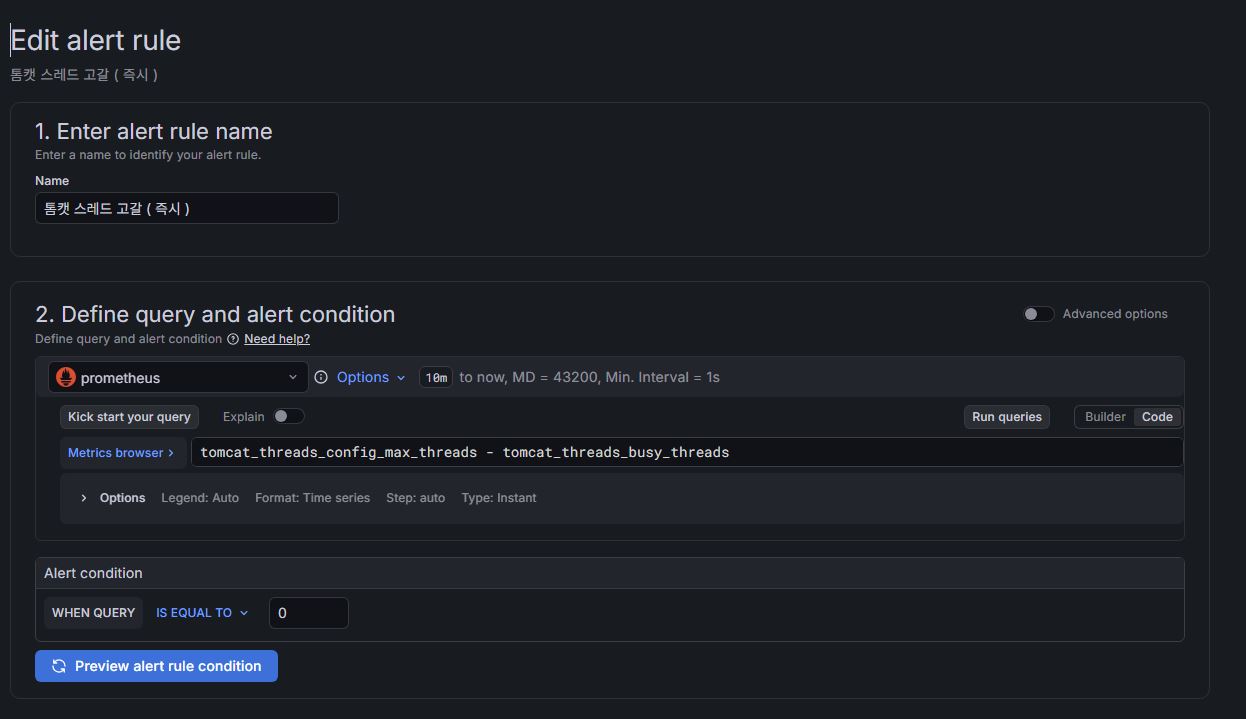Switch query editor to Builder mode
The image size is (1246, 719).
tap(1105, 417)
